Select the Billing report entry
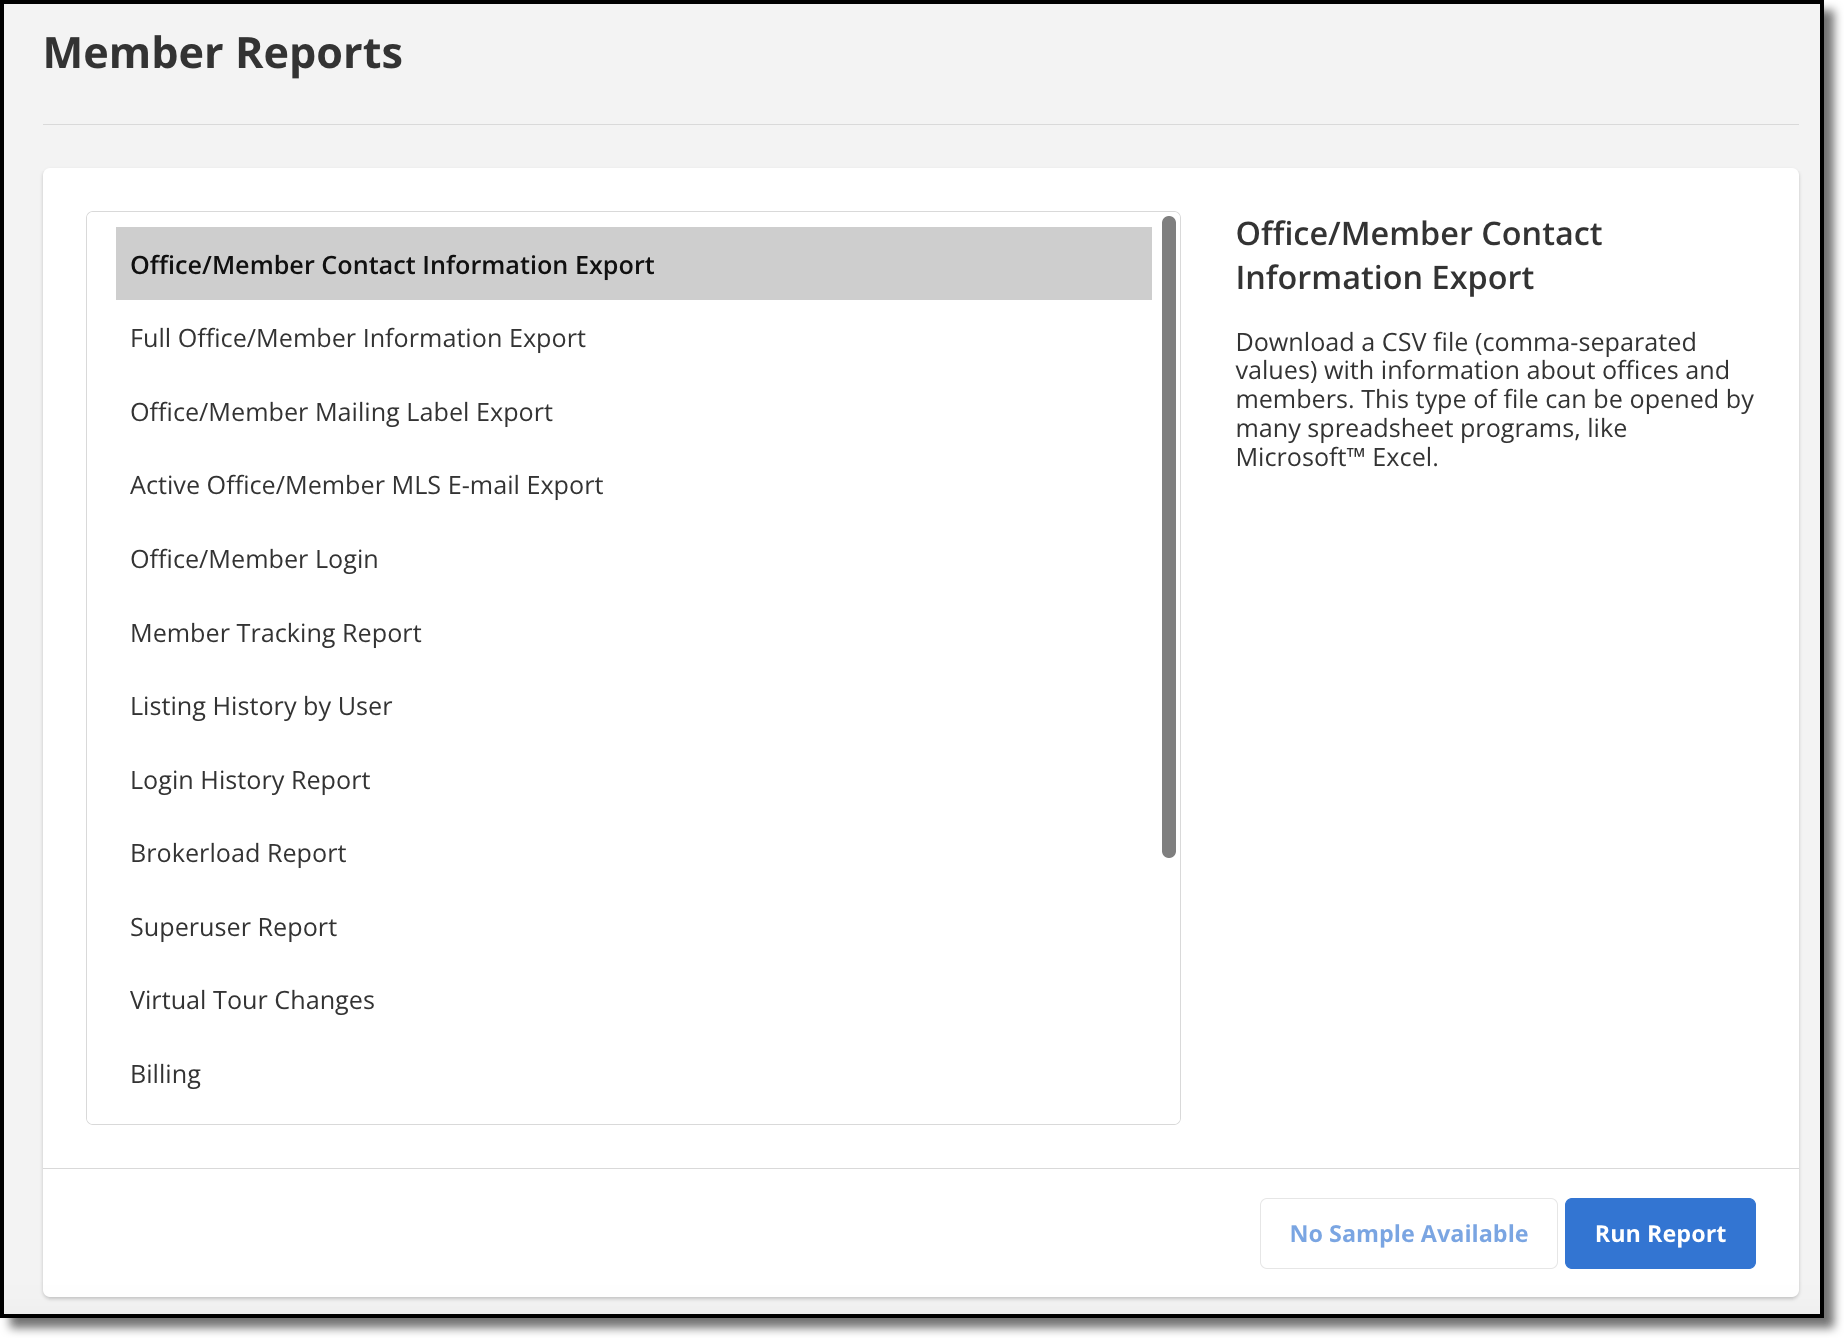This screenshot has height=1338, width=1844. pos(633,1074)
